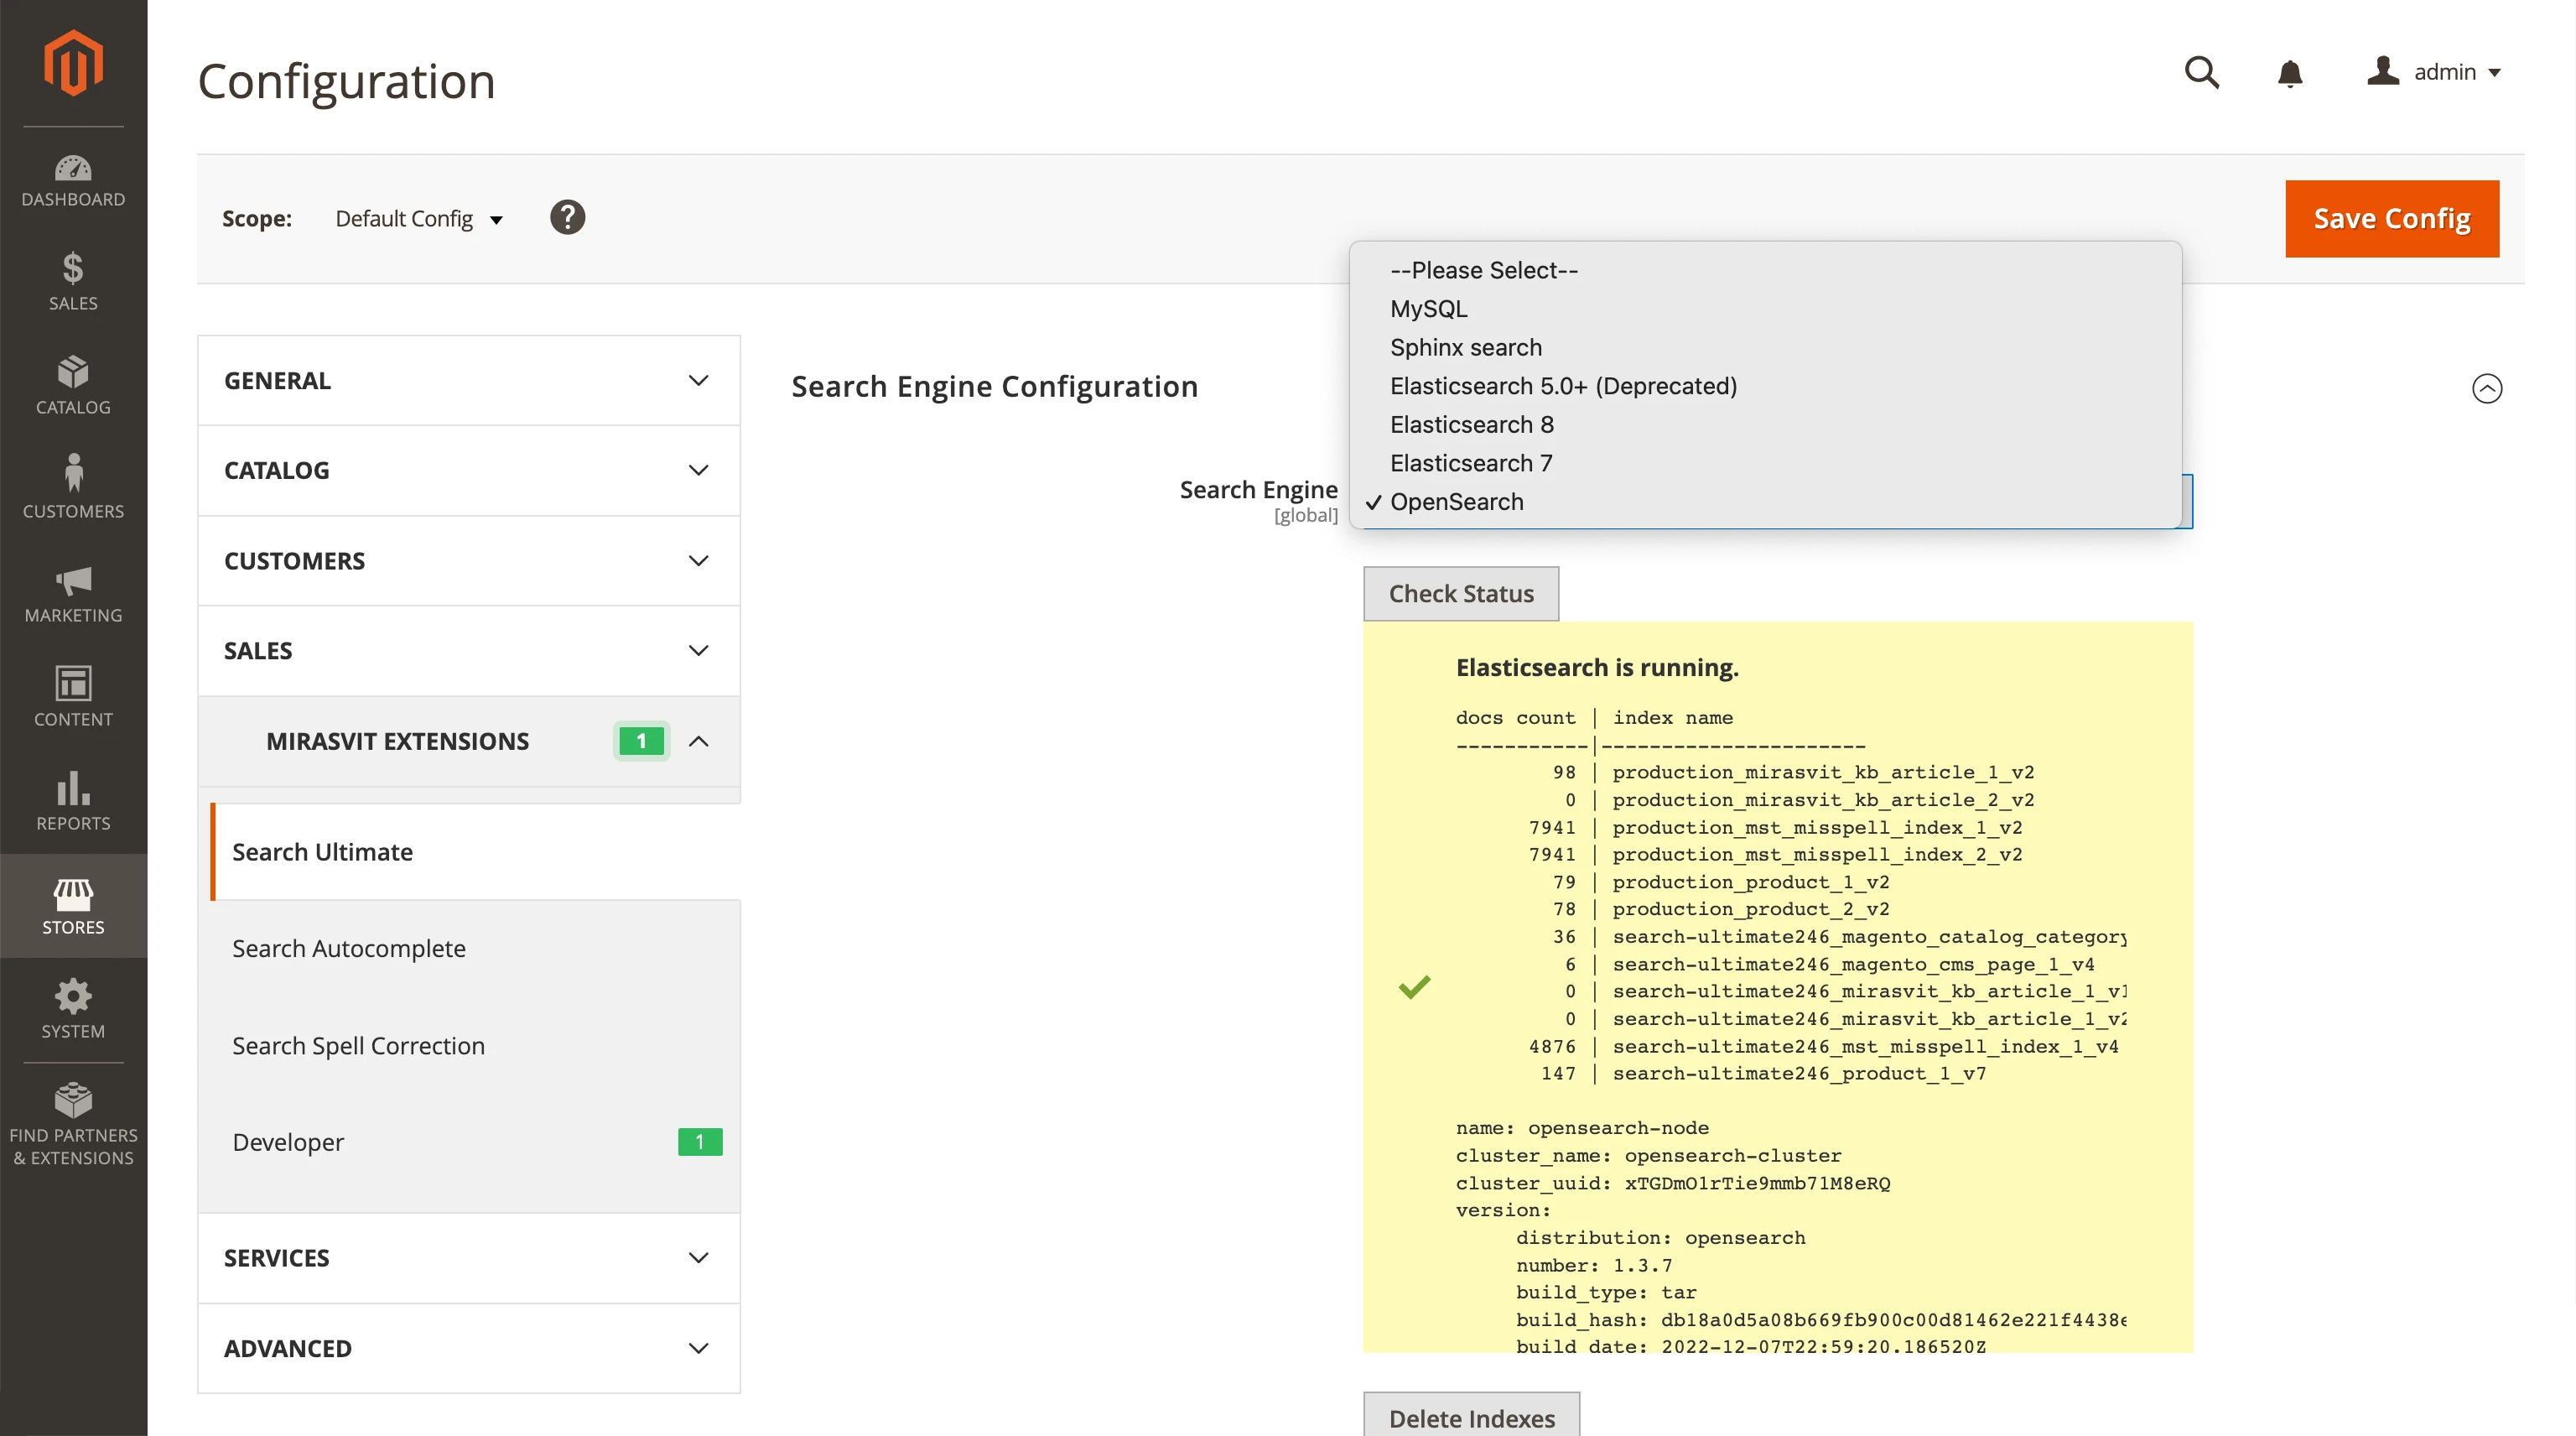Open the admin global search magnifier
Image resolution: width=2576 pixels, height=1436 pixels.
[x=2201, y=73]
